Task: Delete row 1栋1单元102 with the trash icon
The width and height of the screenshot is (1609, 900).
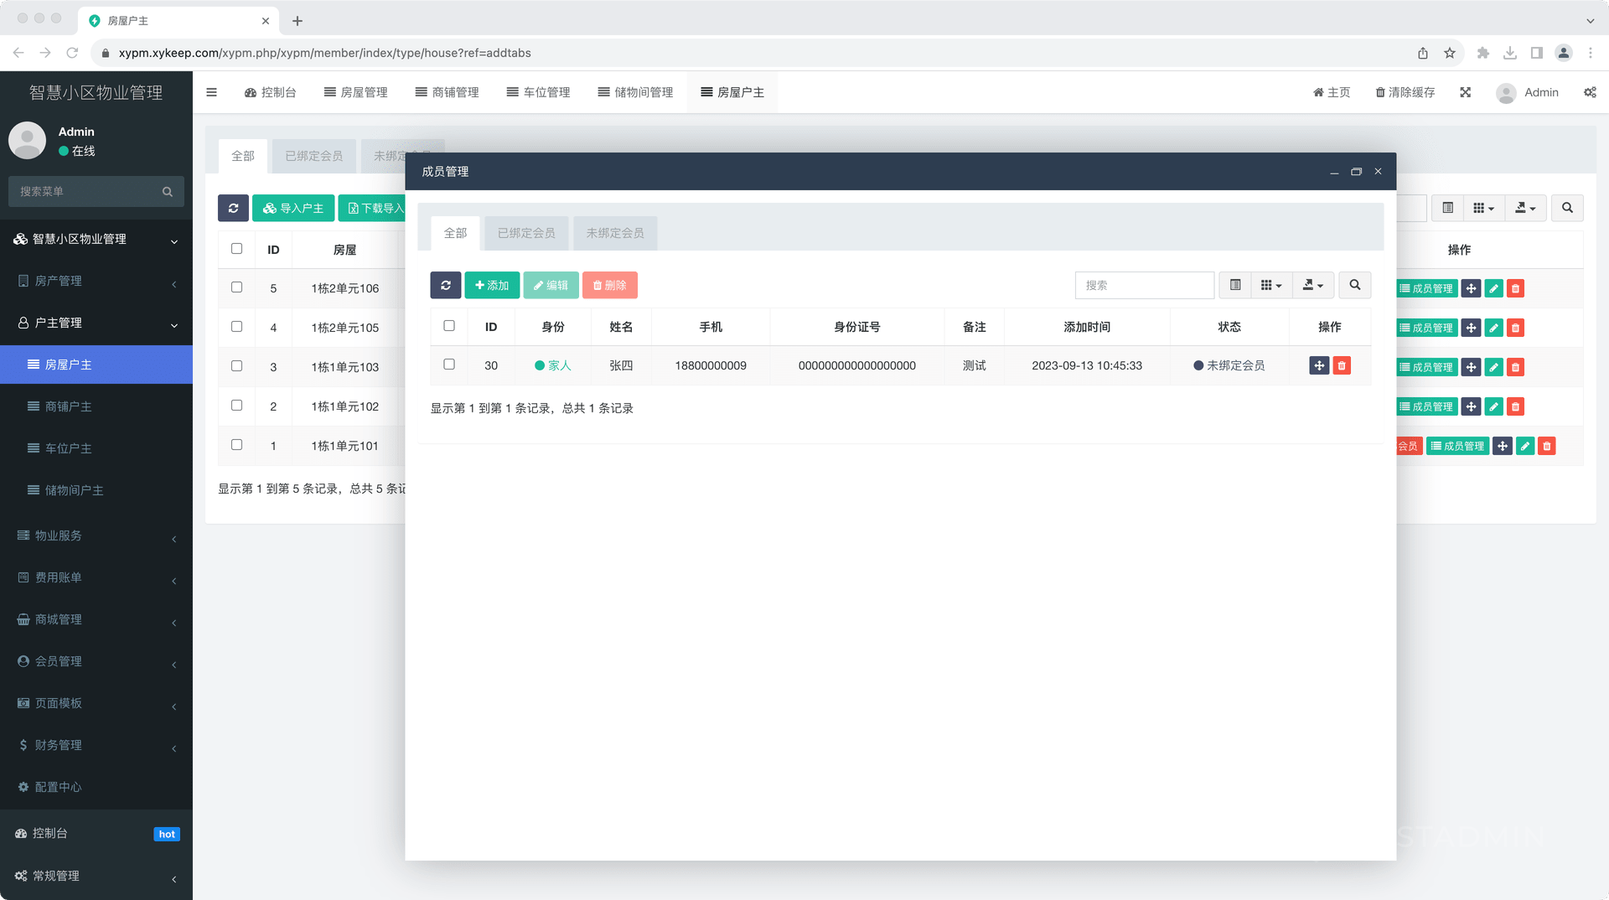Action: coord(1516,407)
